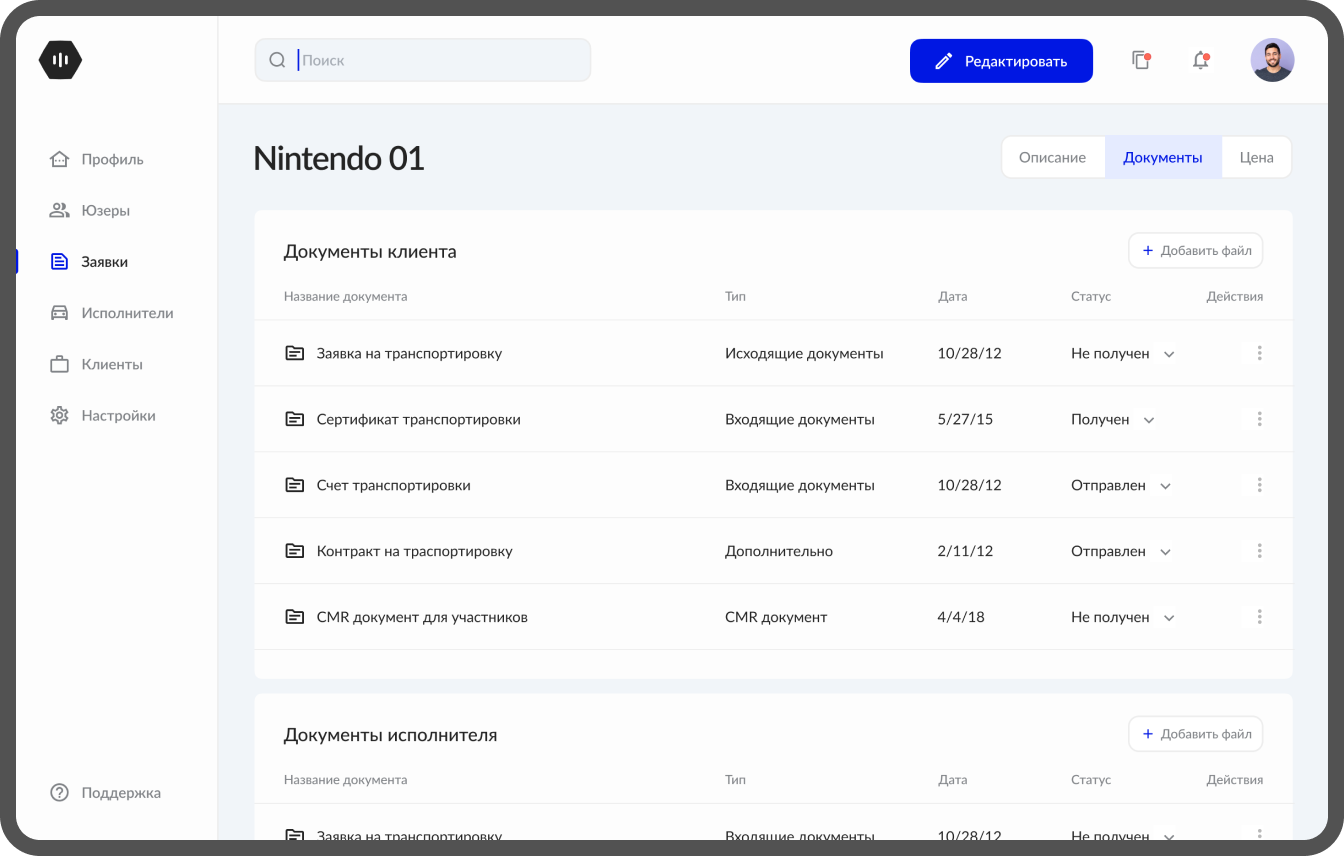Open the user profile avatar
The height and width of the screenshot is (856, 1344).
[x=1272, y=61]
